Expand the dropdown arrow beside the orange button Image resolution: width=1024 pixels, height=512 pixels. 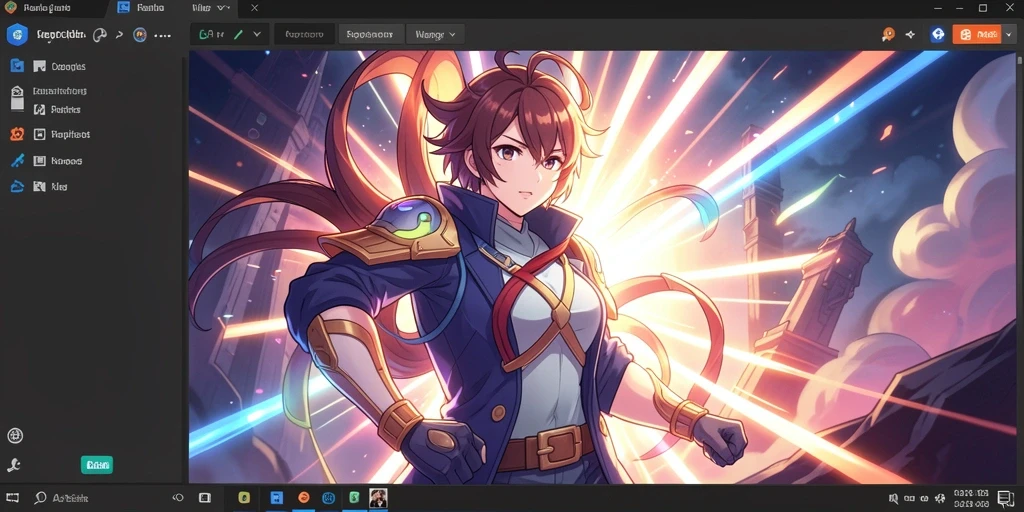(1009, 35)
